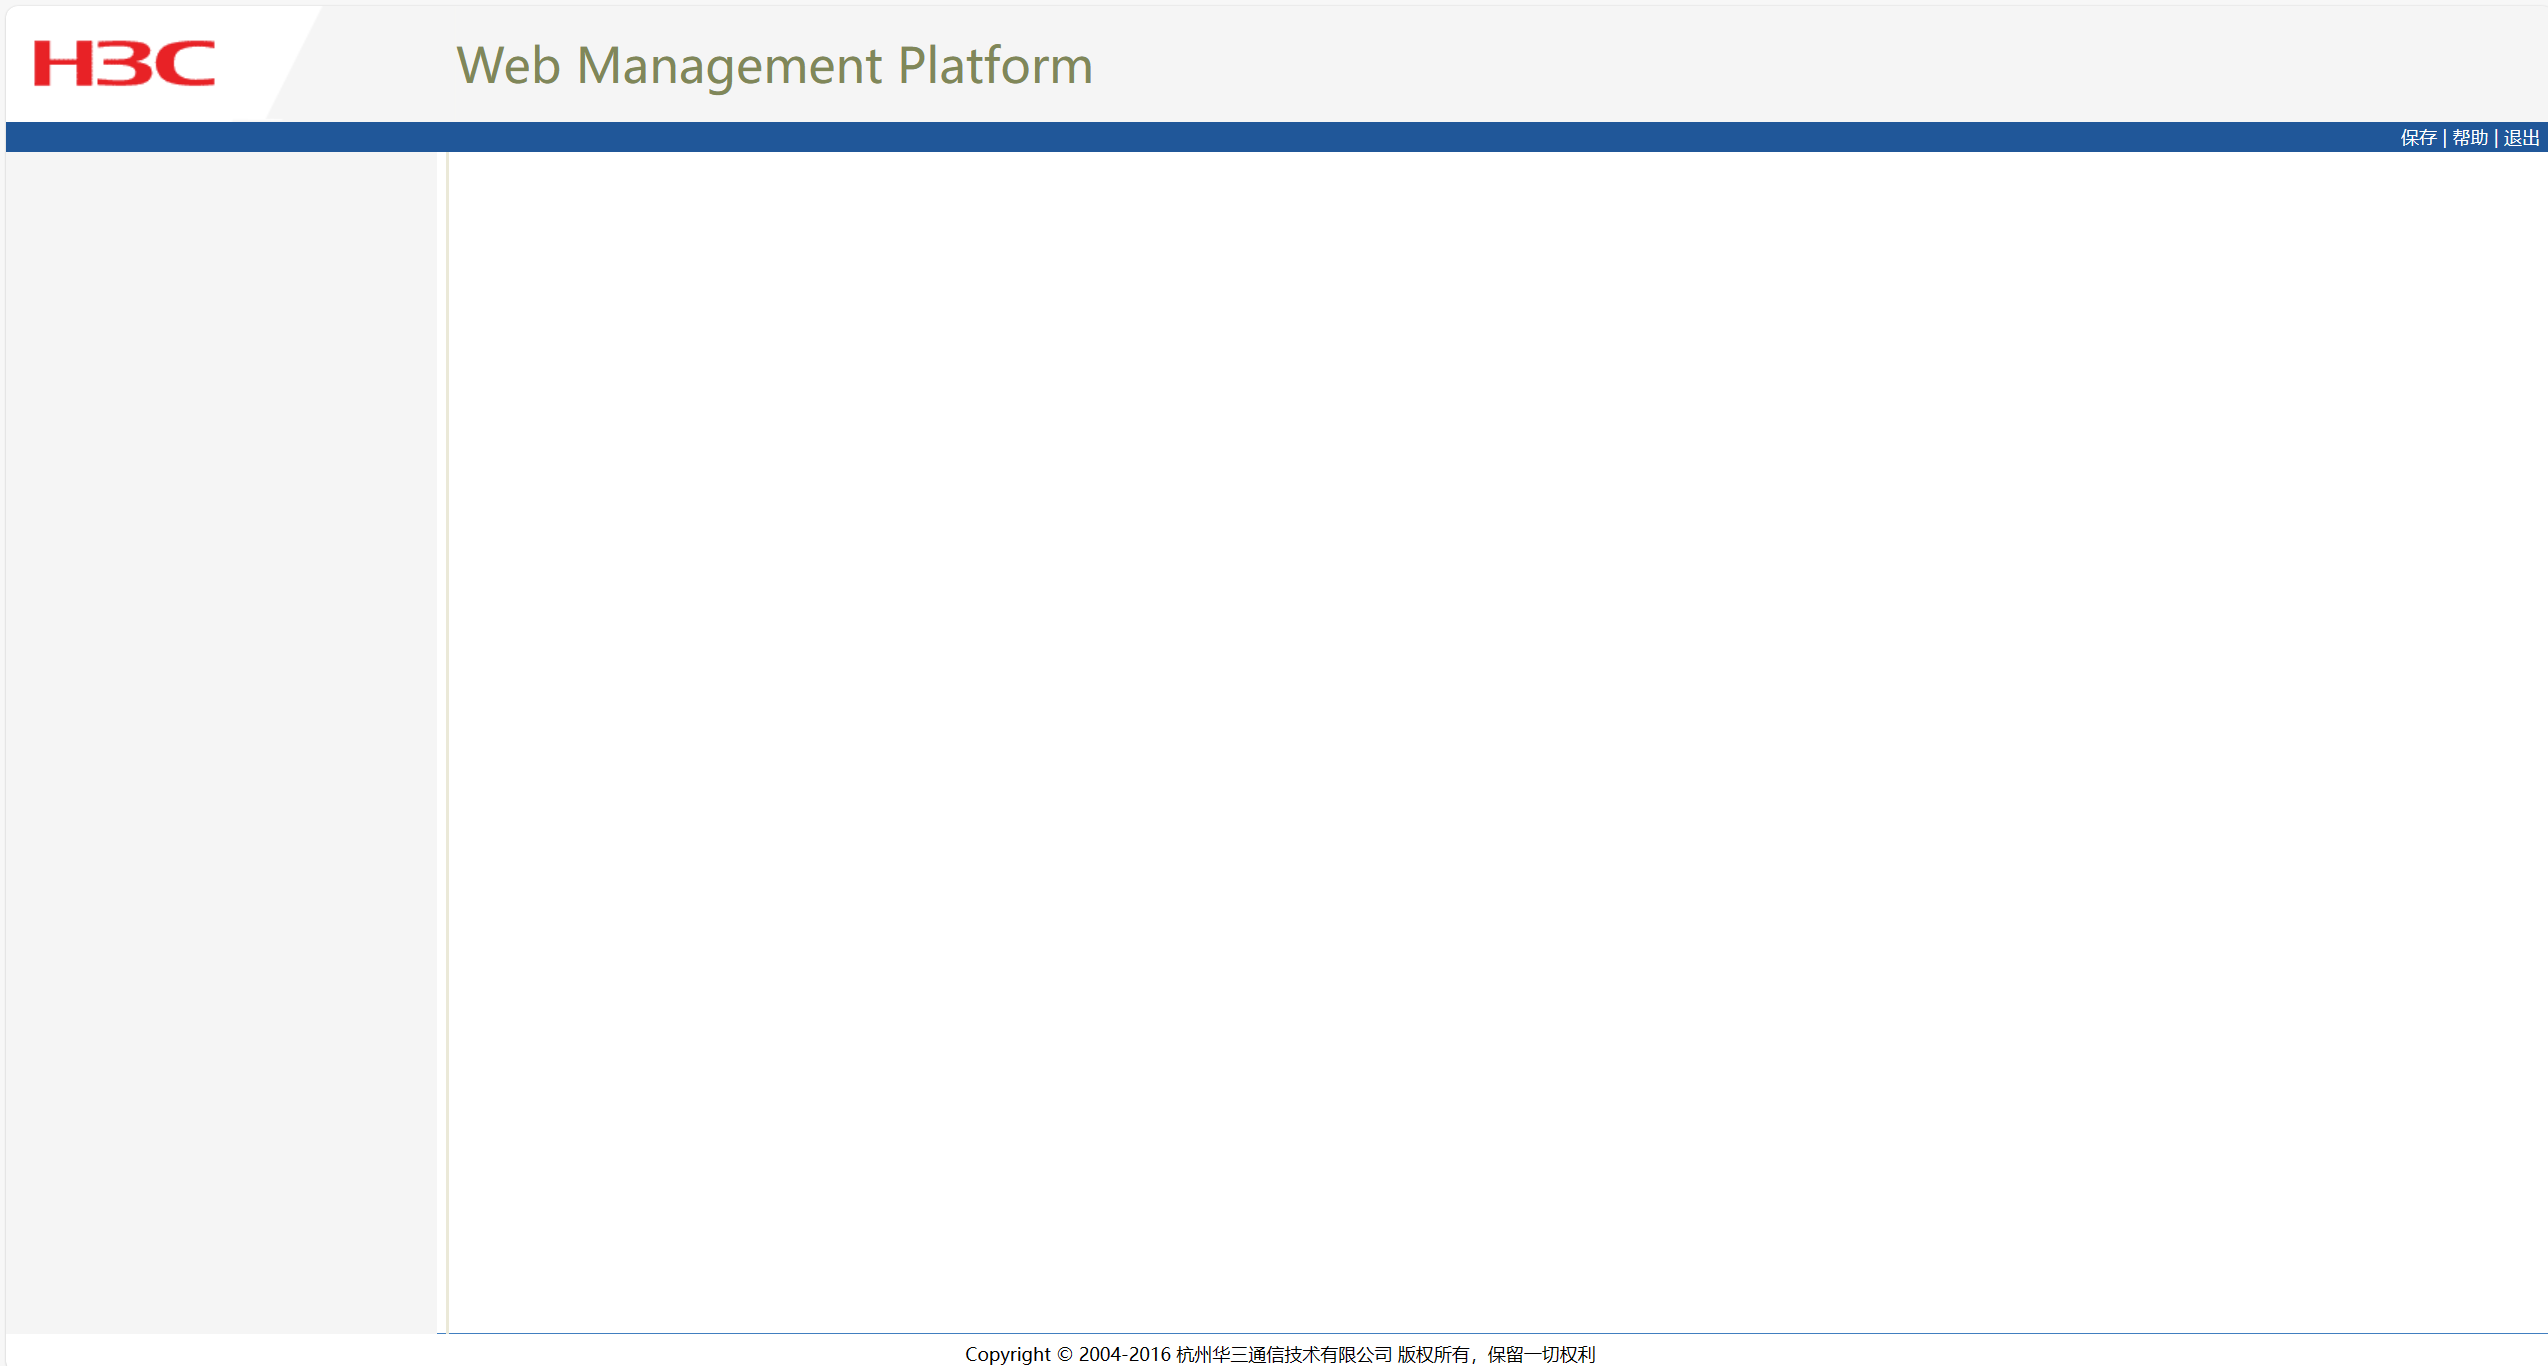Open help using the 帮助 link

[2469, 138]
